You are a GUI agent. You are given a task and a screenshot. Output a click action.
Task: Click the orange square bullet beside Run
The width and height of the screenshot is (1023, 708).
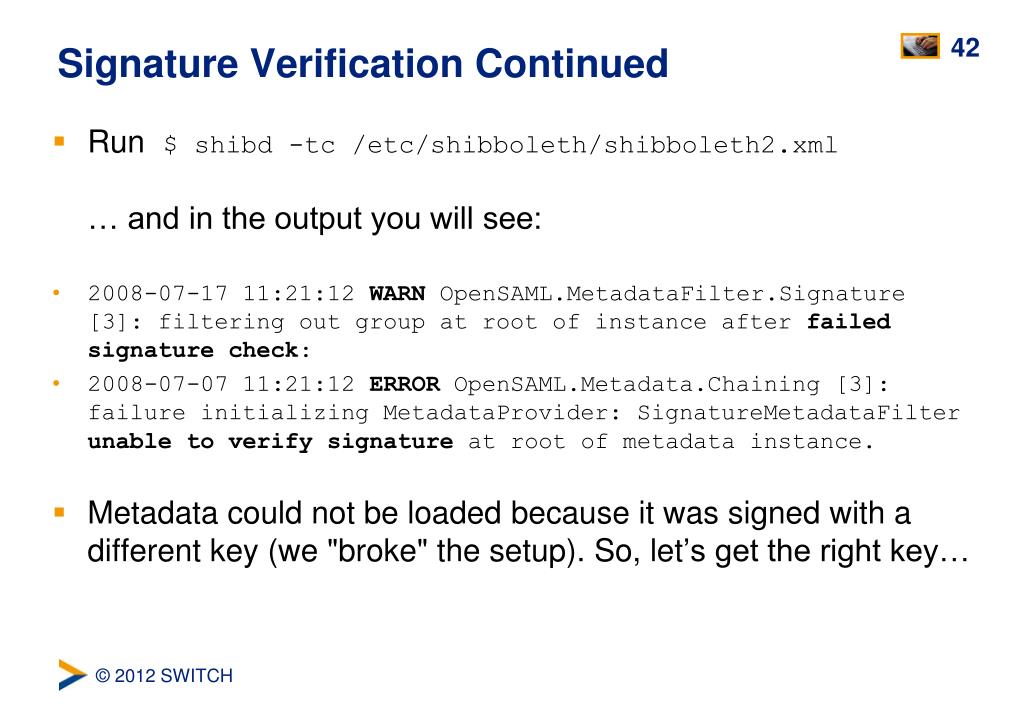(59, 141)
